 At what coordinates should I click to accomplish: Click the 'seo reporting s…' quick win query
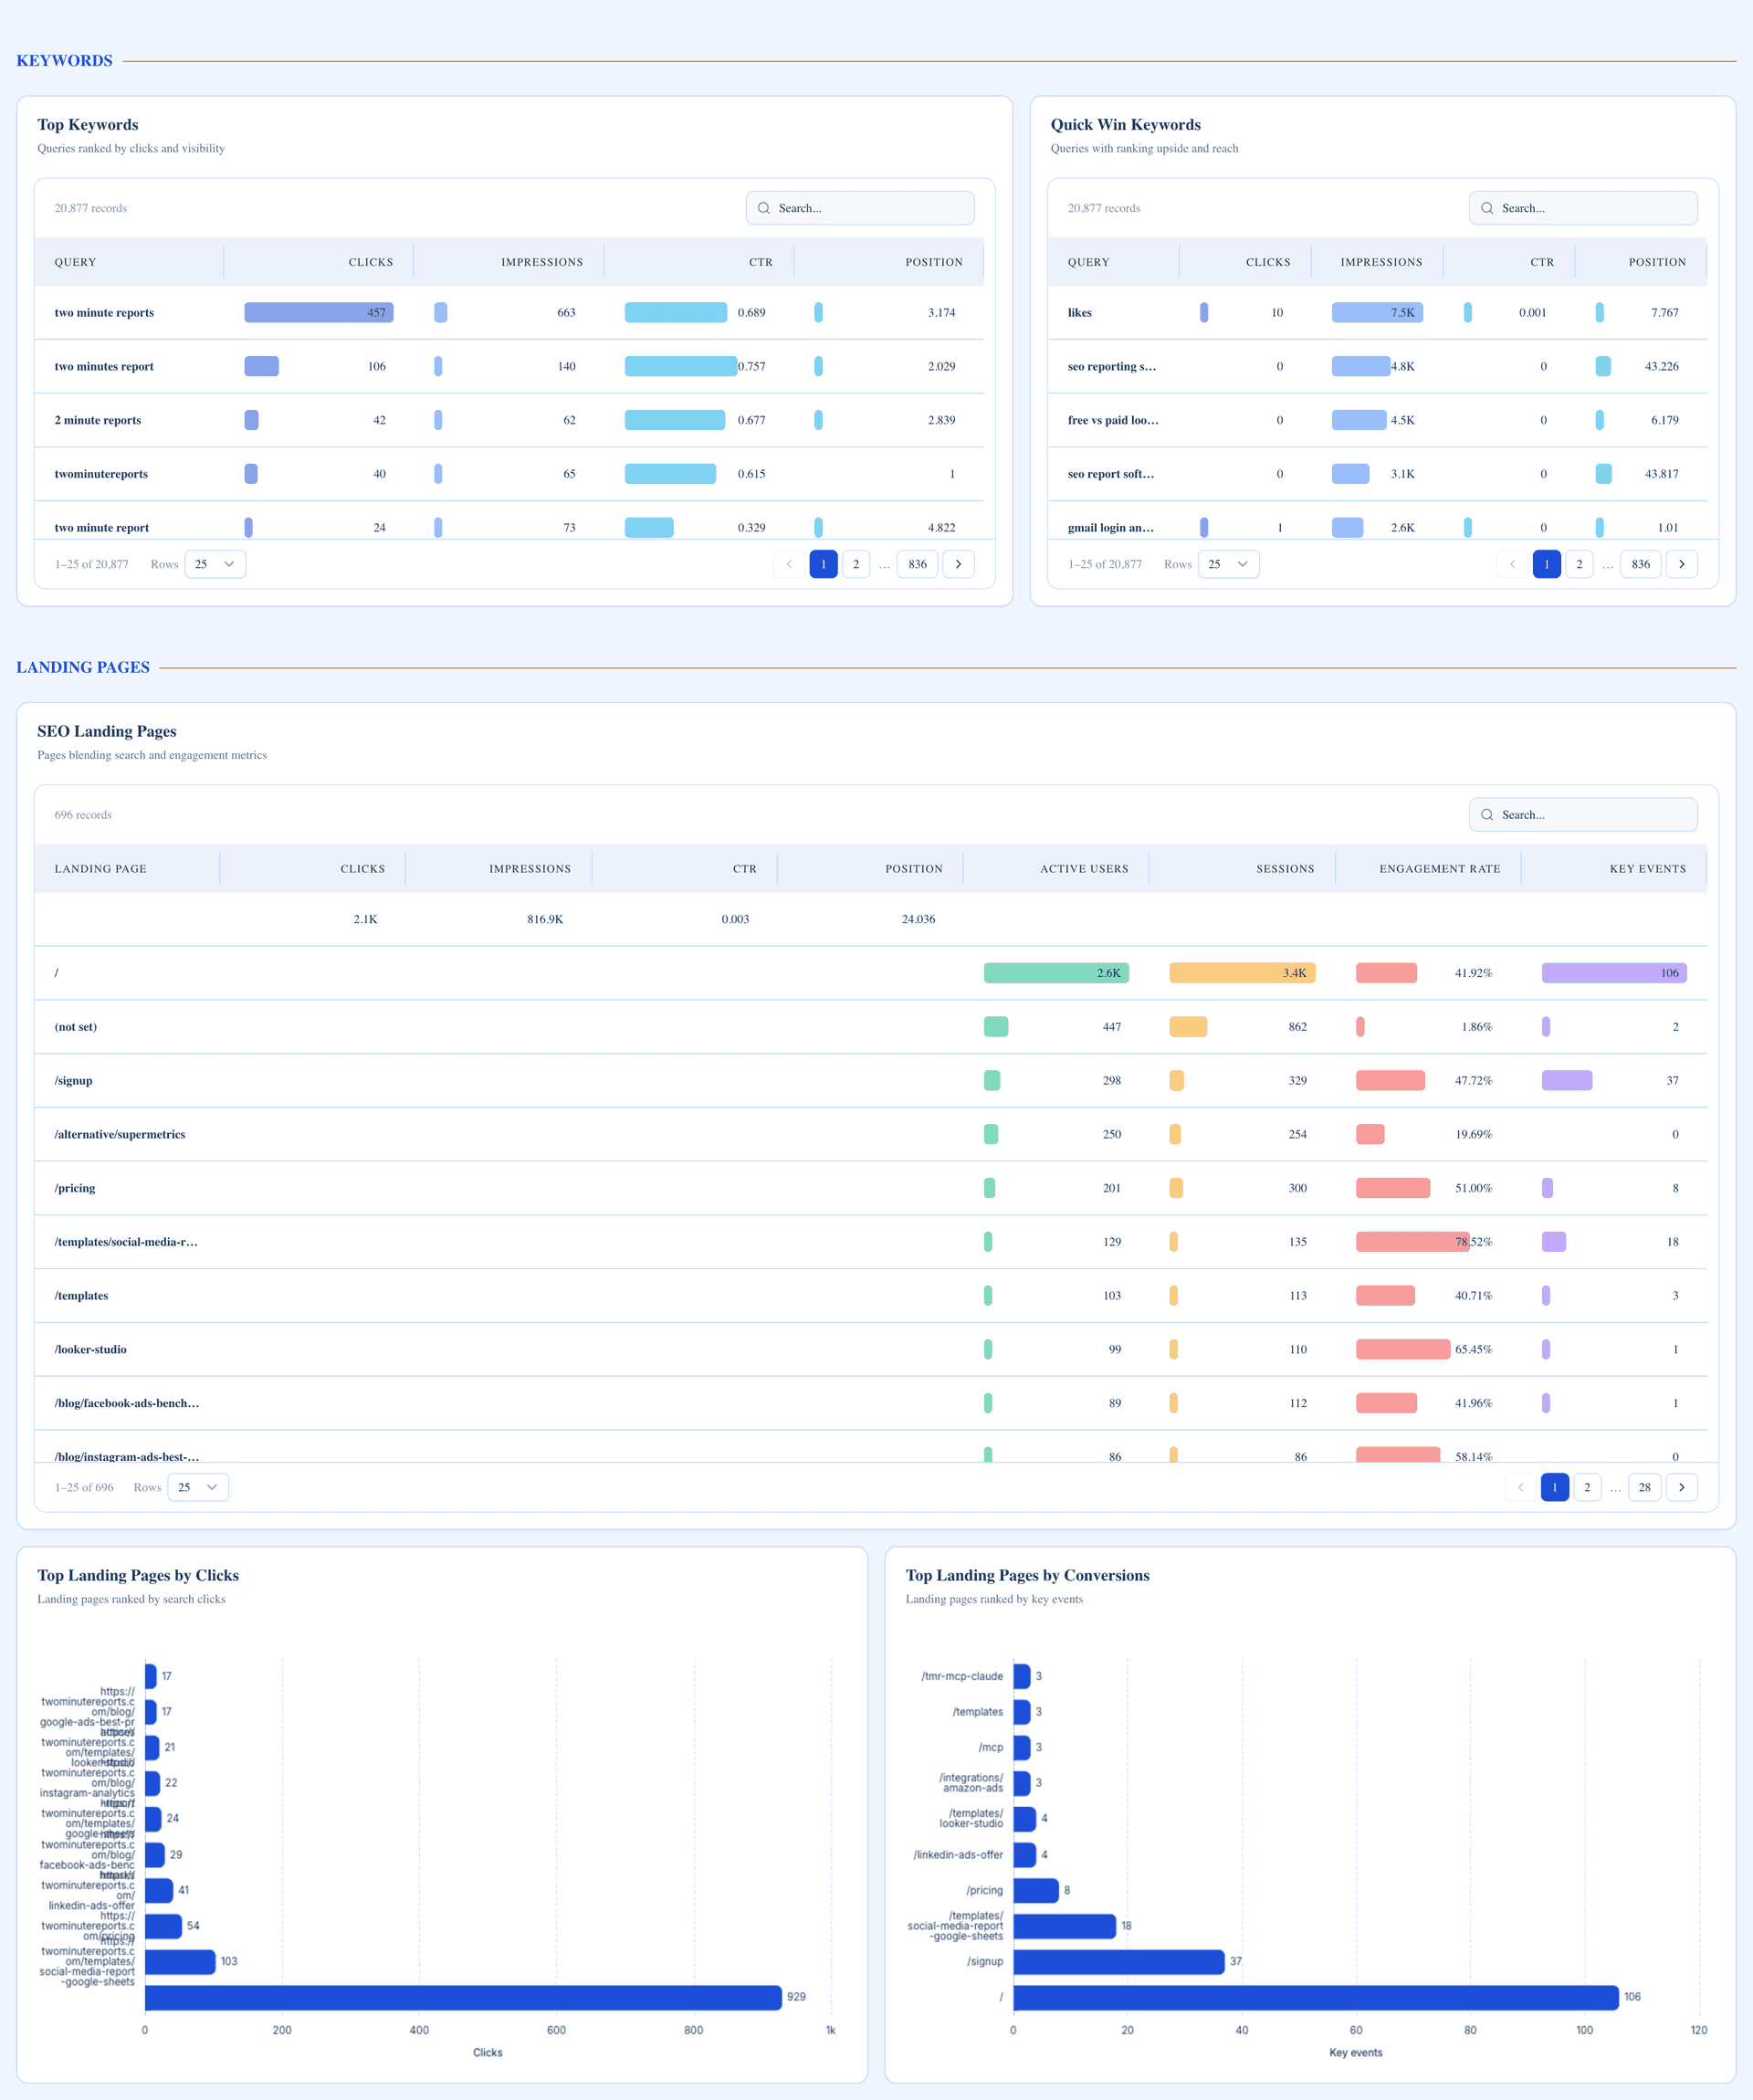(x=1377, y=367)
